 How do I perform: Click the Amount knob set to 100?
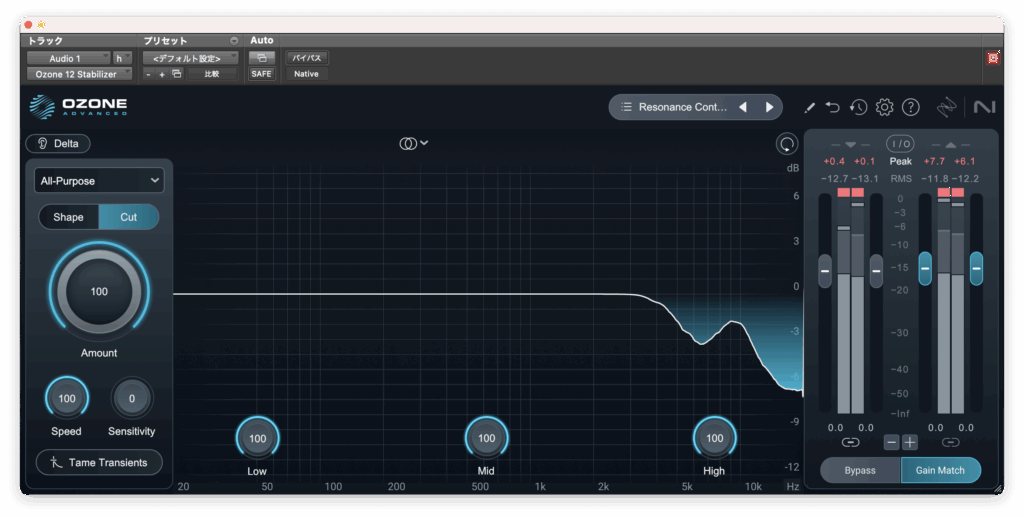click(99, 292)
